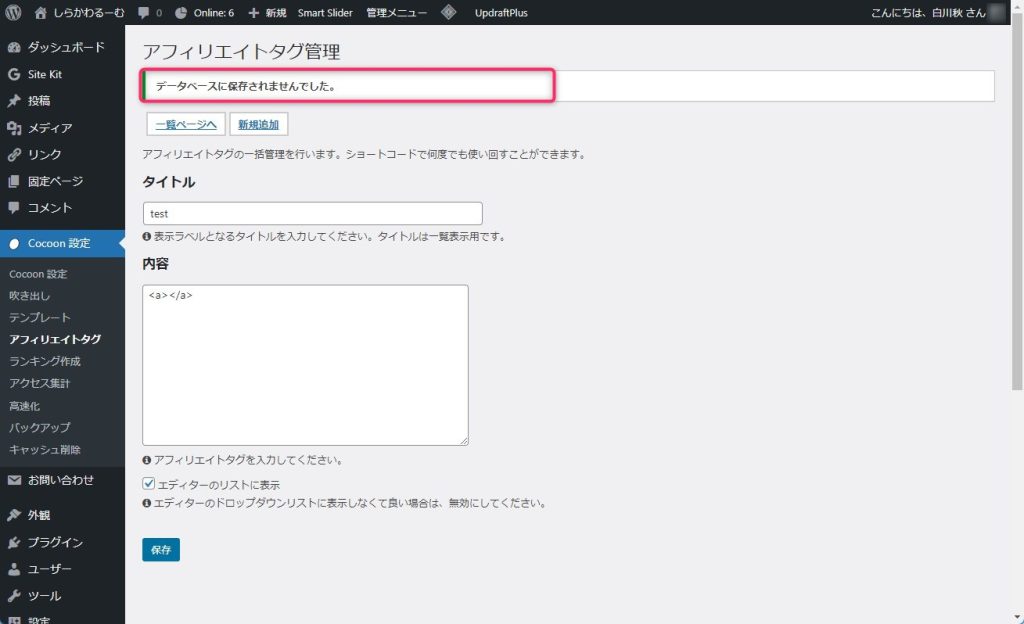Expand the 新規 menu in admin bar
The image size is (1024, 624).
pos(268,13)
